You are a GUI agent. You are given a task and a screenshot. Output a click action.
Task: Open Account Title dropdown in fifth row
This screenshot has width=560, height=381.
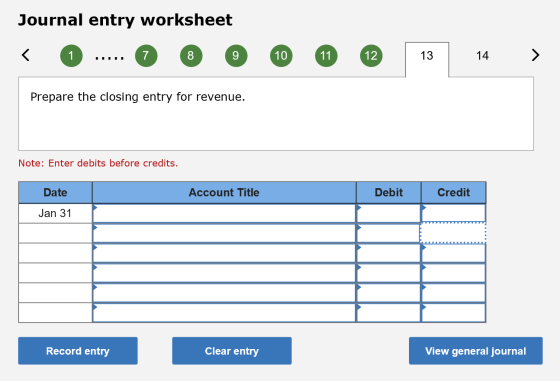click(x=224, y=293)
